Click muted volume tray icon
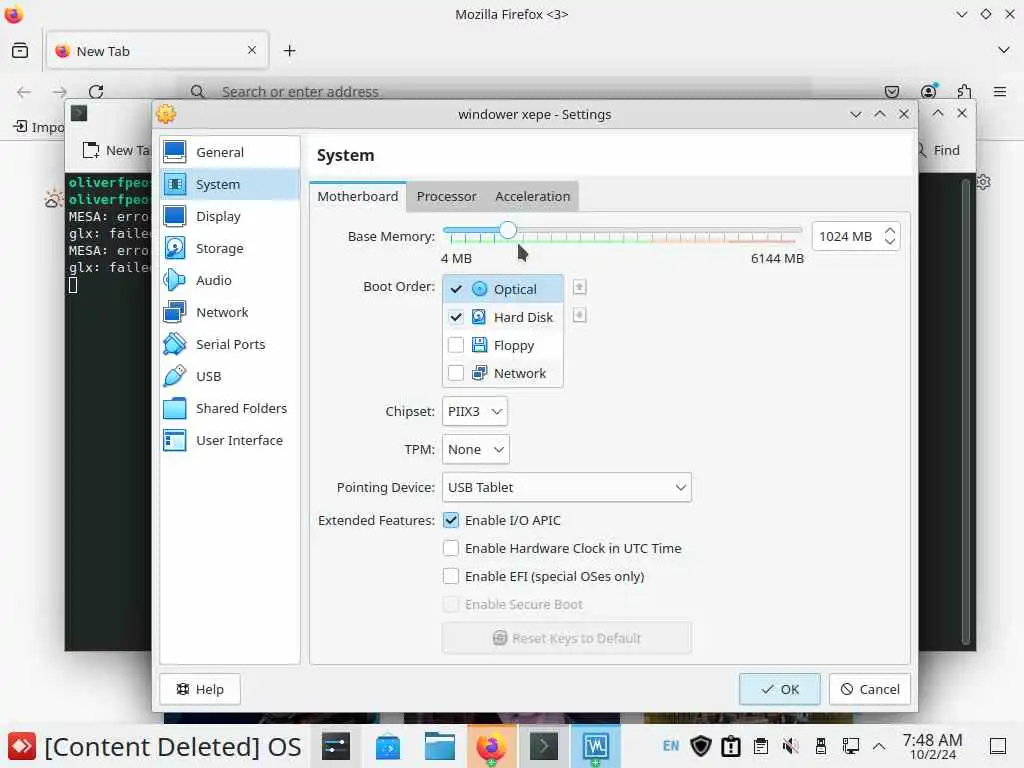Screen dimensions: 1024x768 (x=790, y=746)
